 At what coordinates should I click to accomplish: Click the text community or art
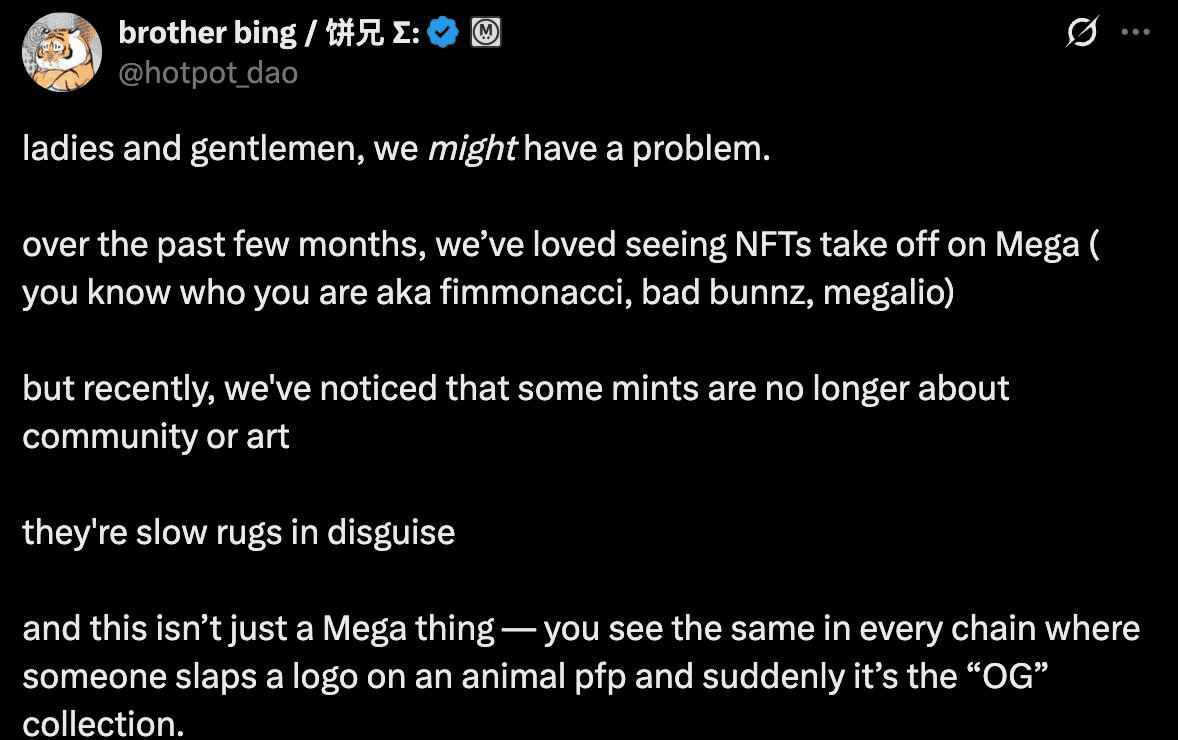(x=156, y=436)
